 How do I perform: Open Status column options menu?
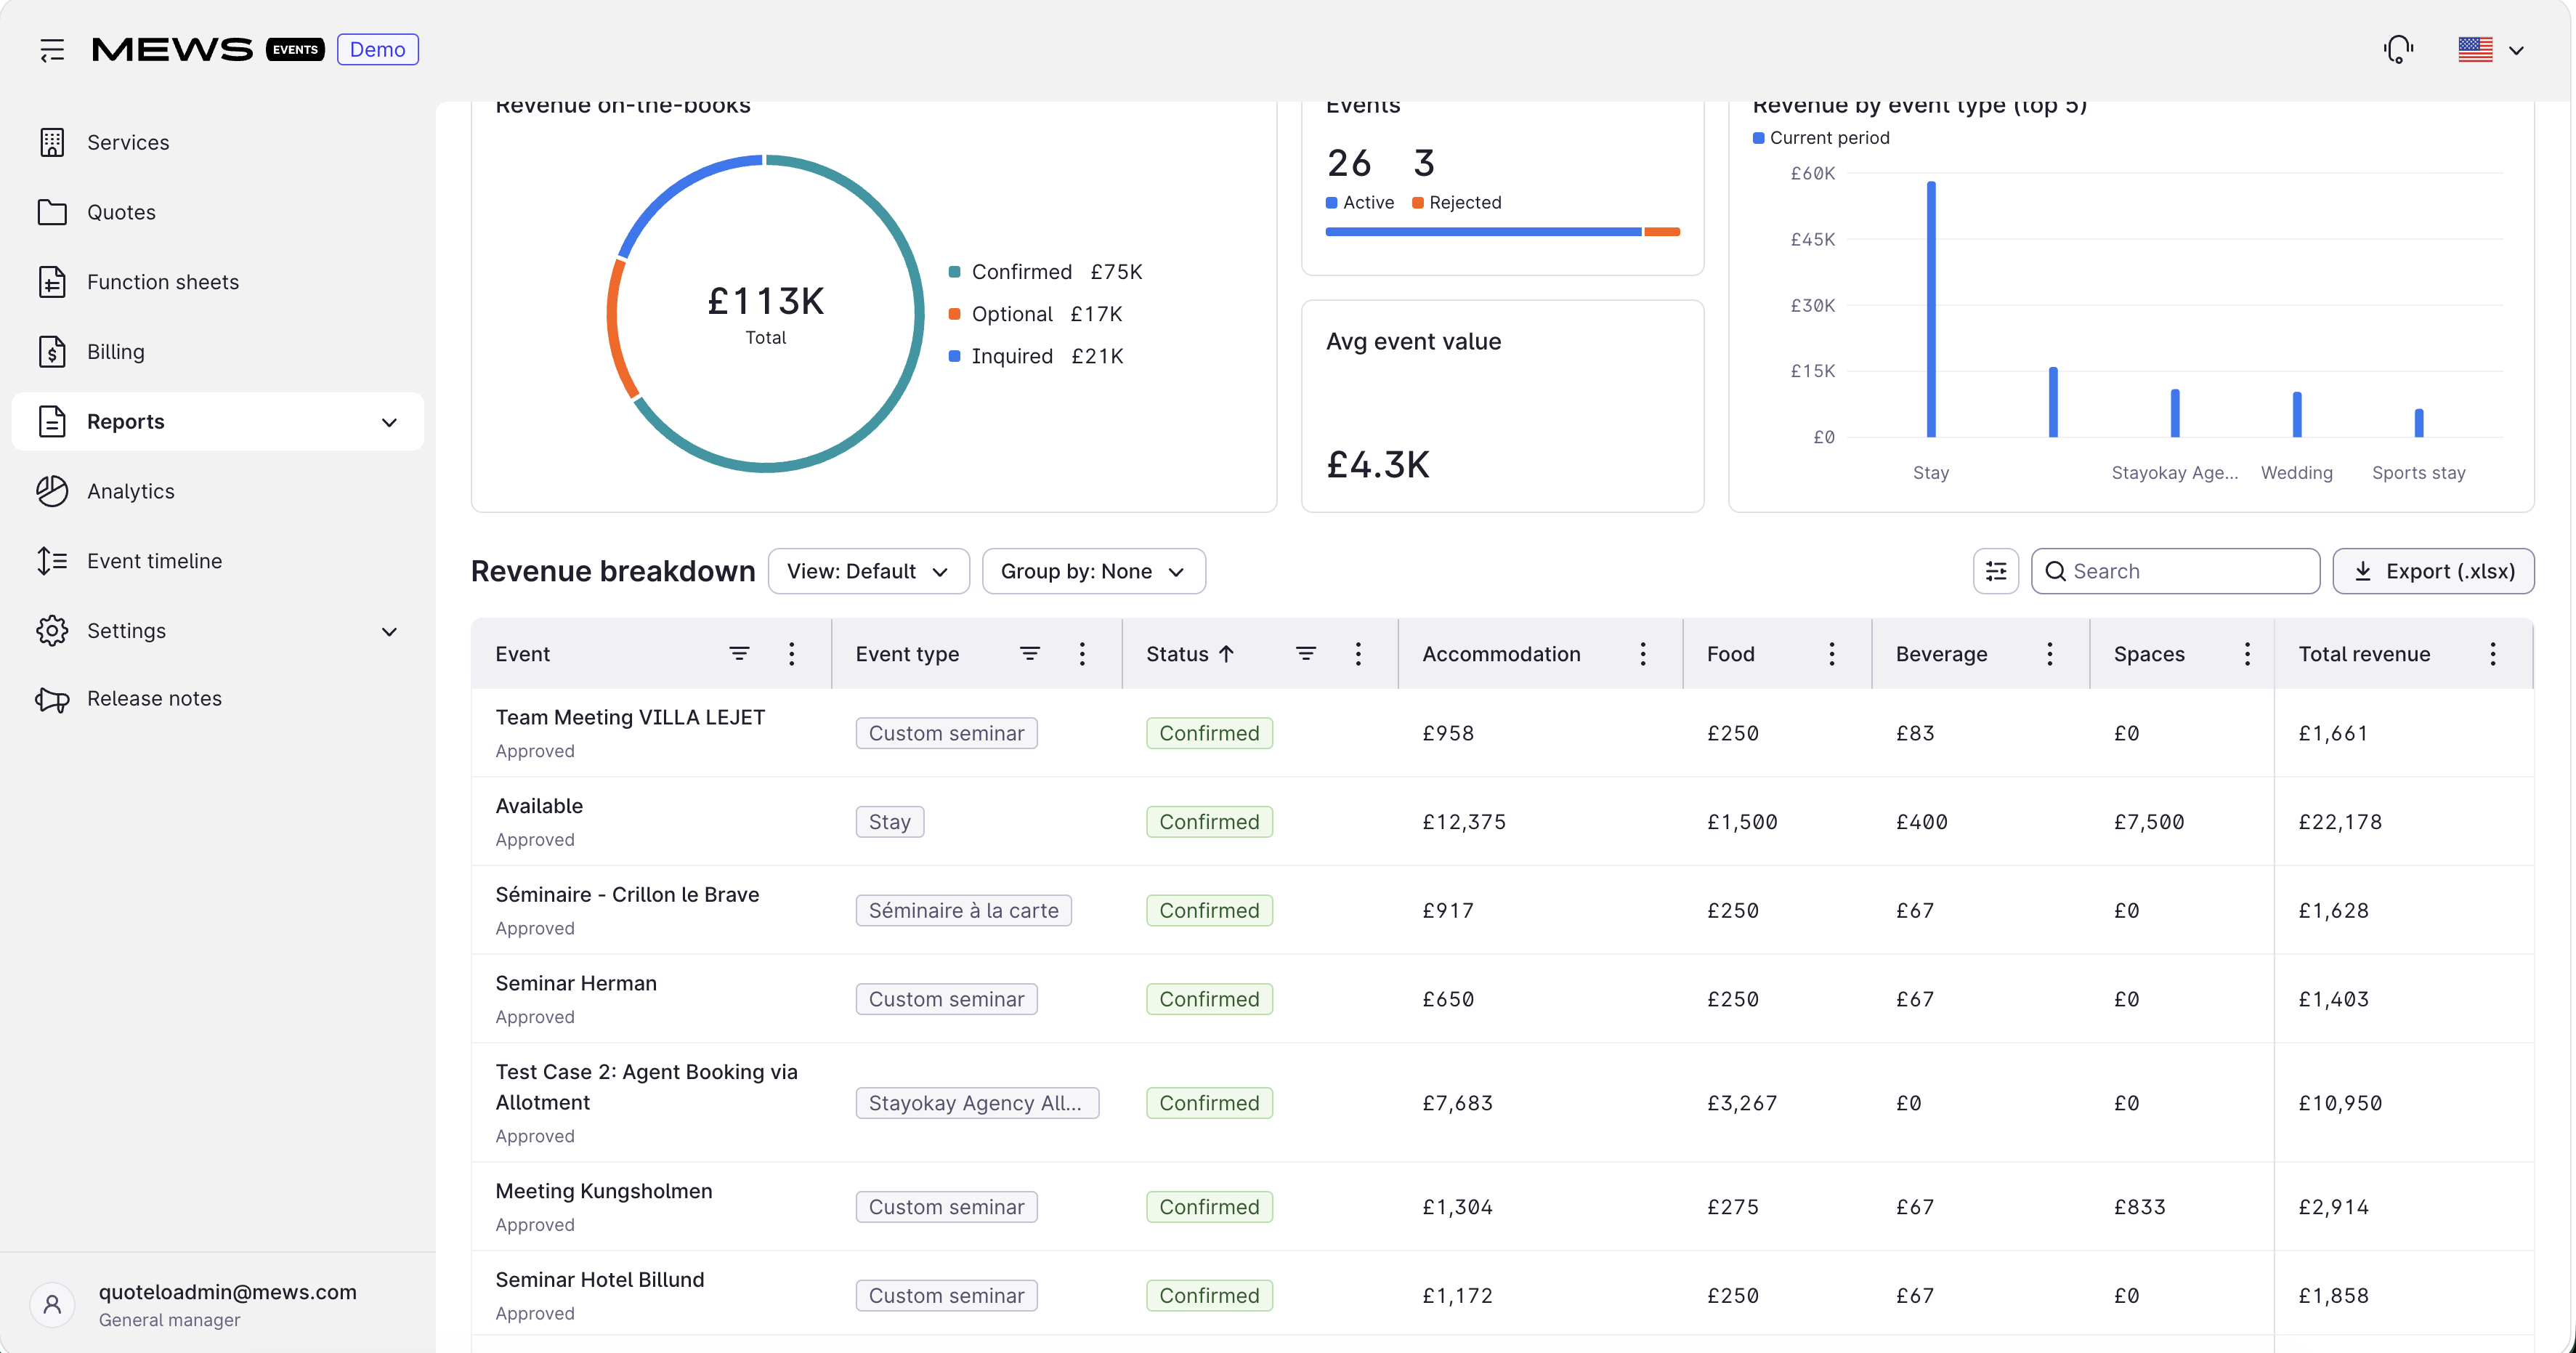coord(1357,654)
